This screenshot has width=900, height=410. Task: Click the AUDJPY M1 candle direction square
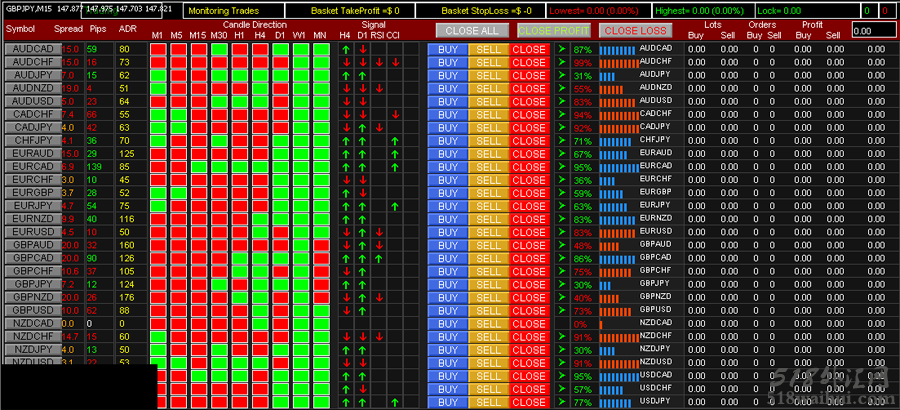[158, 75]
